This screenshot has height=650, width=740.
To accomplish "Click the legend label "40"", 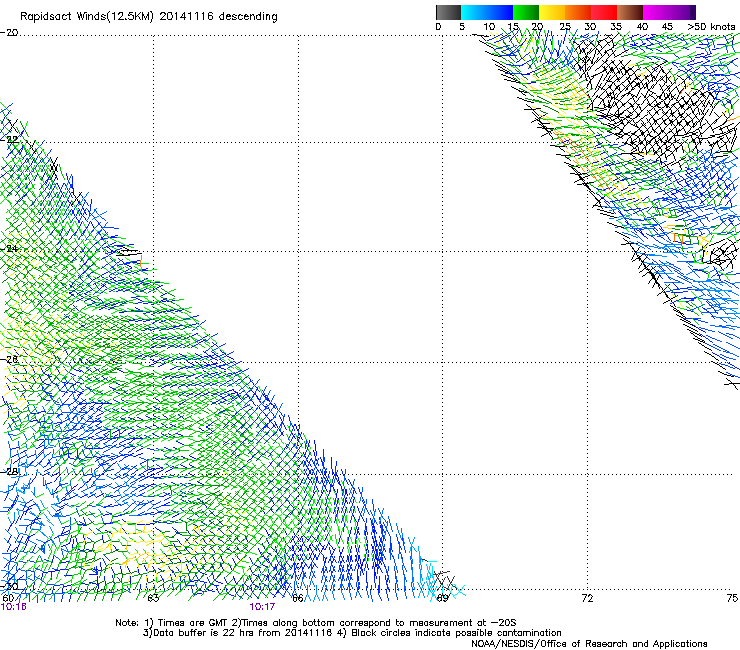I will tap(642, 26).
